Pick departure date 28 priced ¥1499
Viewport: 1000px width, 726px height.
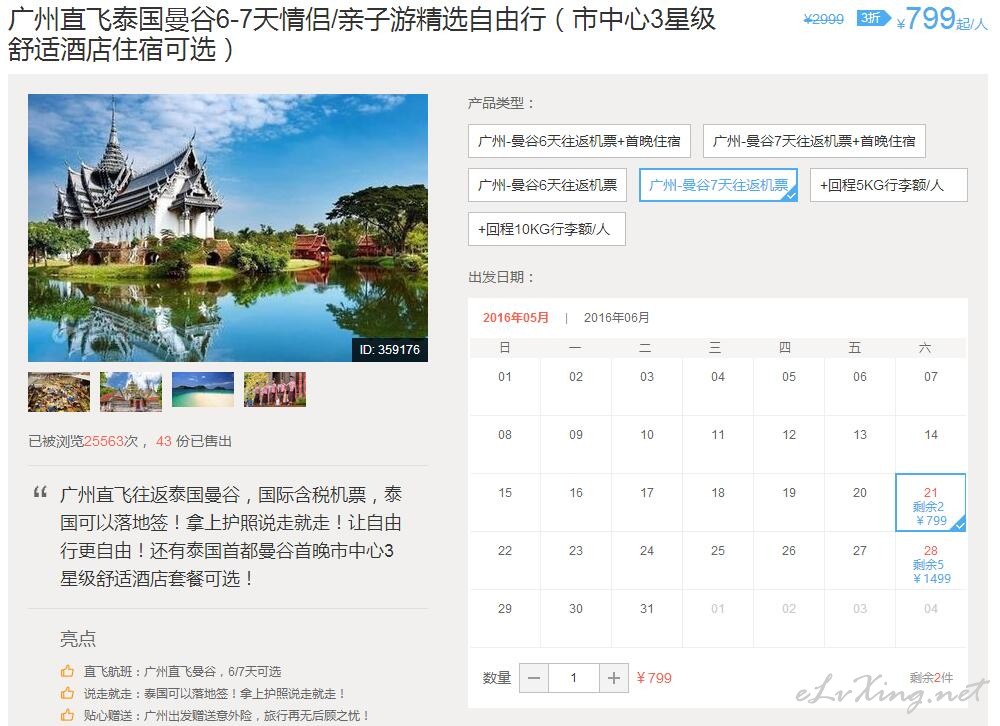point(930,561)
